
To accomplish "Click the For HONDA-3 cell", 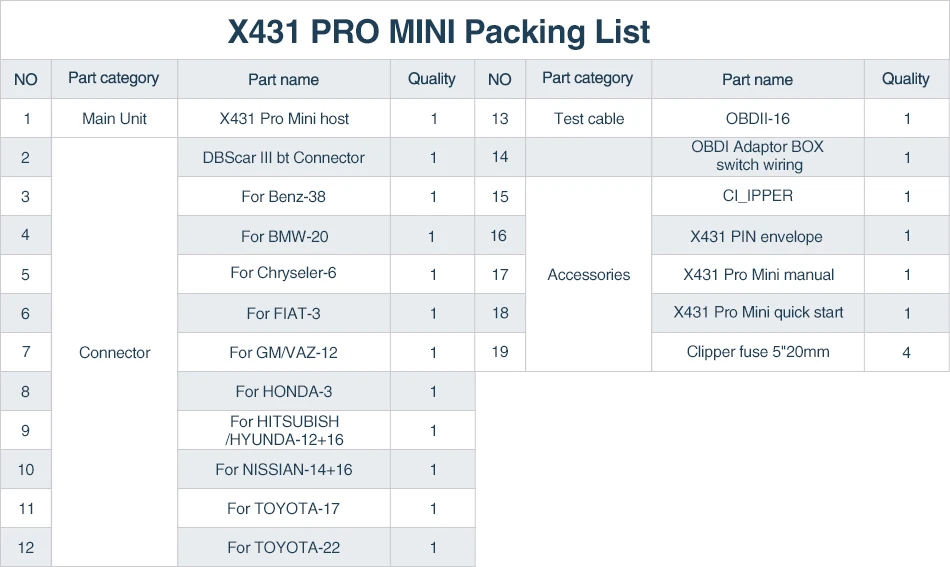I will [x=284, y=391].
